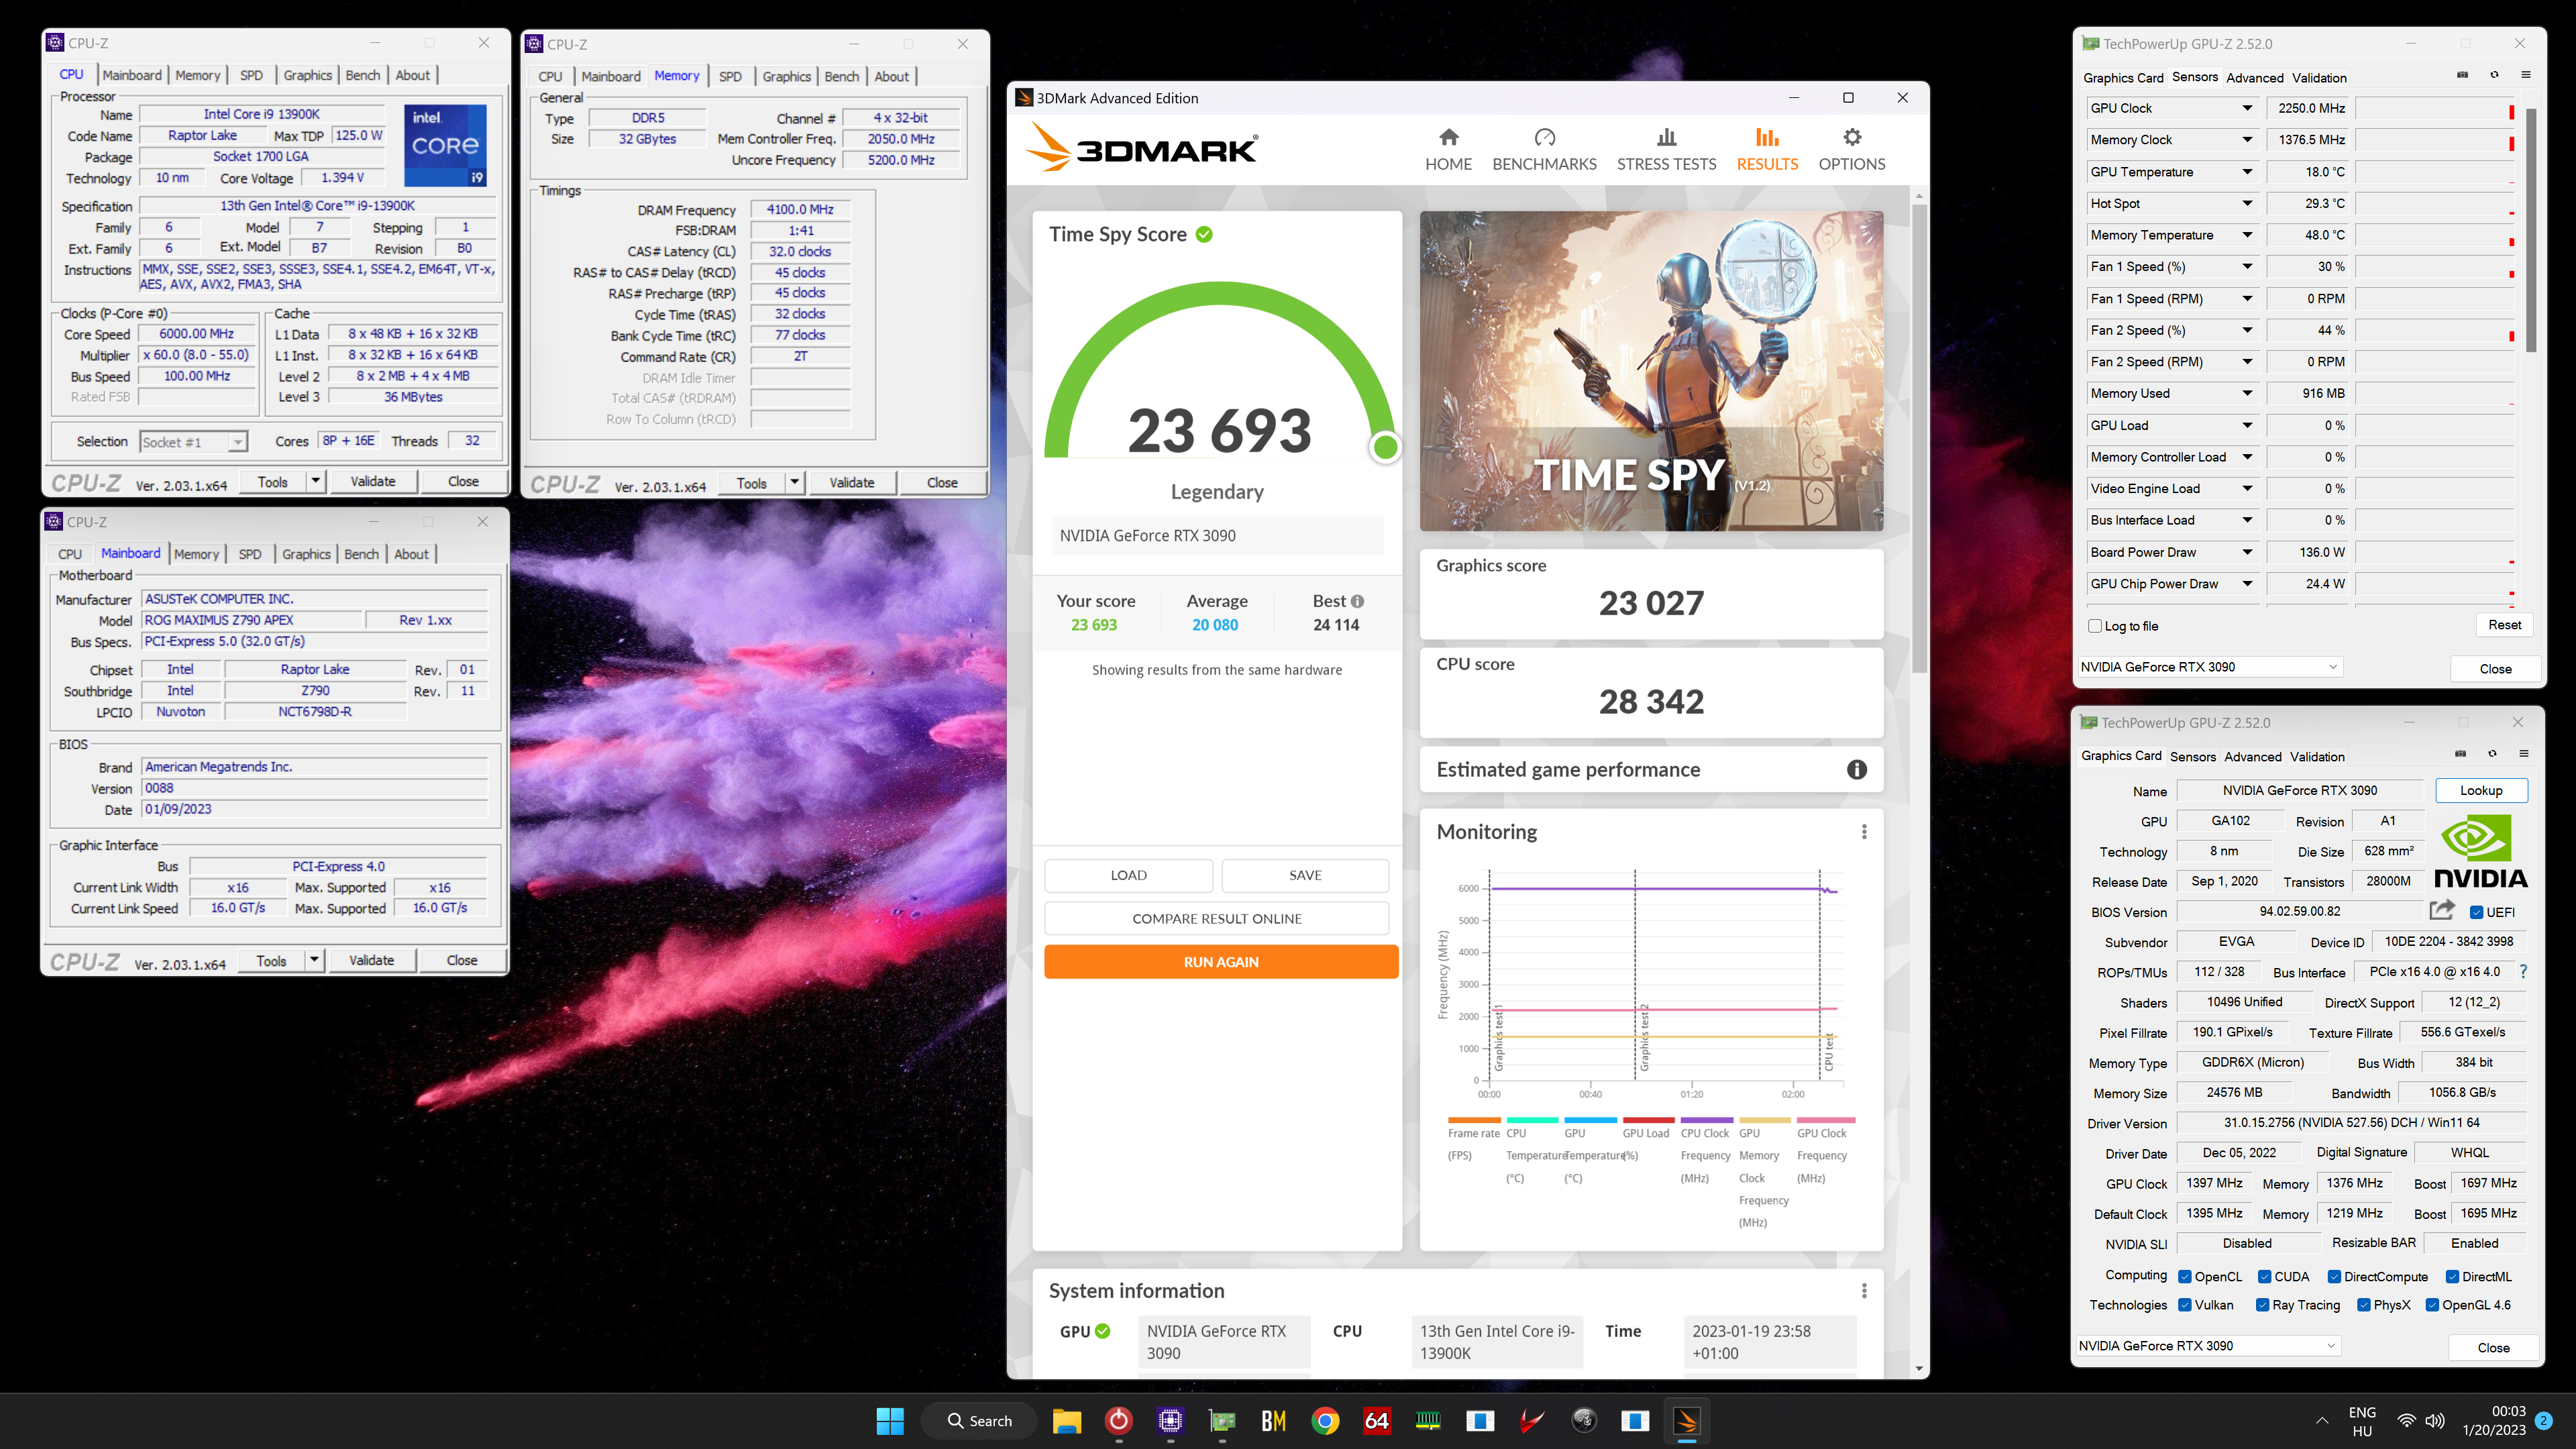The image size is (2576, 1449).
Task: Click COMPARE RESULT ONLINE button
Action: (1216, 918)
